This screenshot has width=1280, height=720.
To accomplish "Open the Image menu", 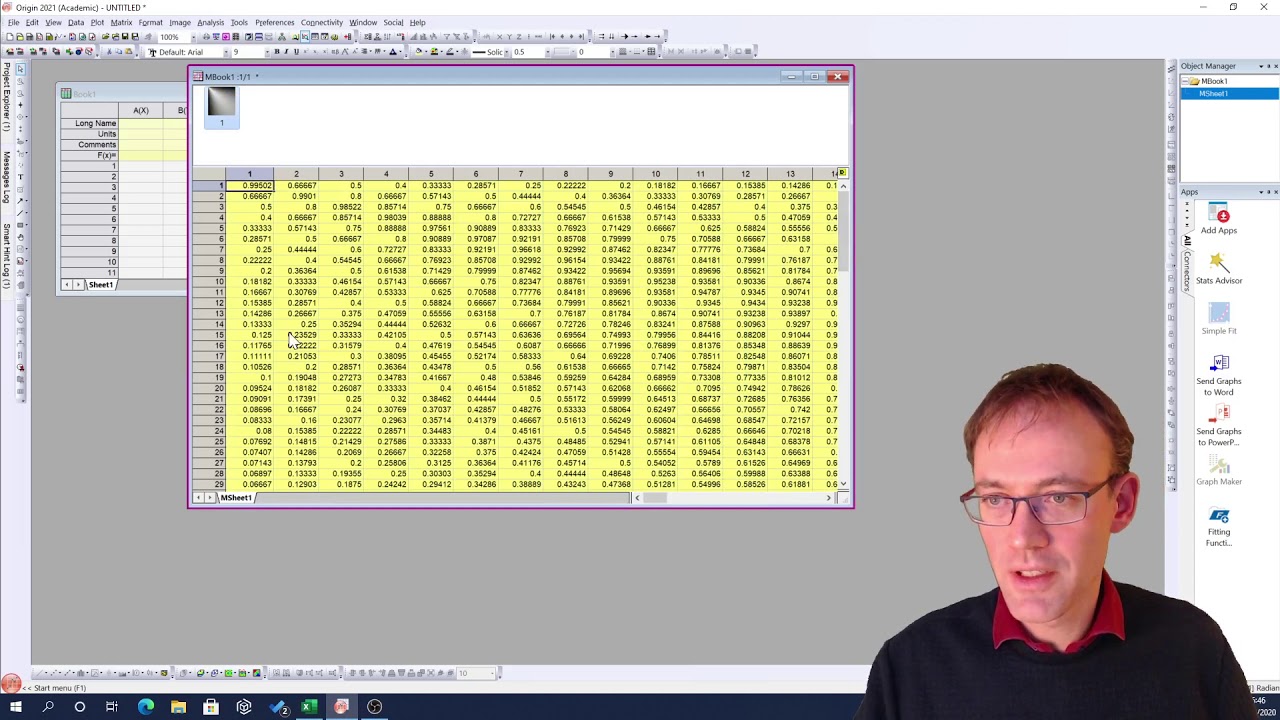I will 180,22.
